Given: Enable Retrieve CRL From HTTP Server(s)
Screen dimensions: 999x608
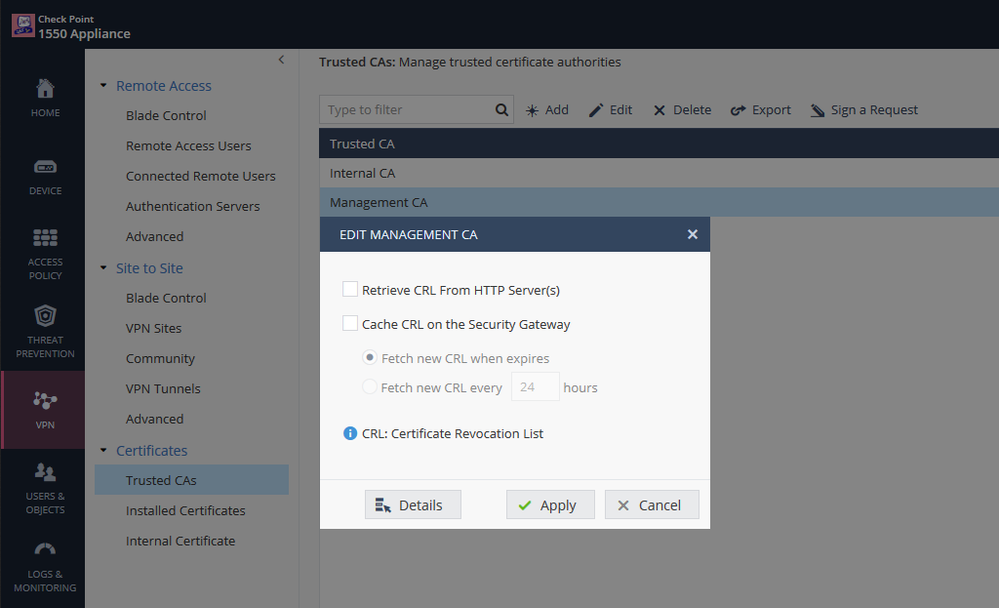Looking at the screenshot, I should [350, 290].
